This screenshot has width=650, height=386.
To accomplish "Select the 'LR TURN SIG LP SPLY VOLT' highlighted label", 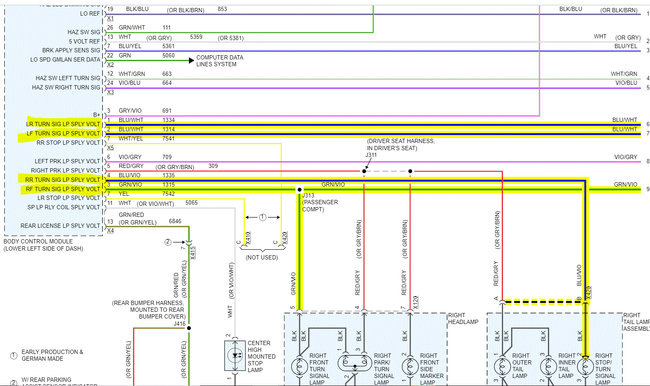I will pos(63,124).
